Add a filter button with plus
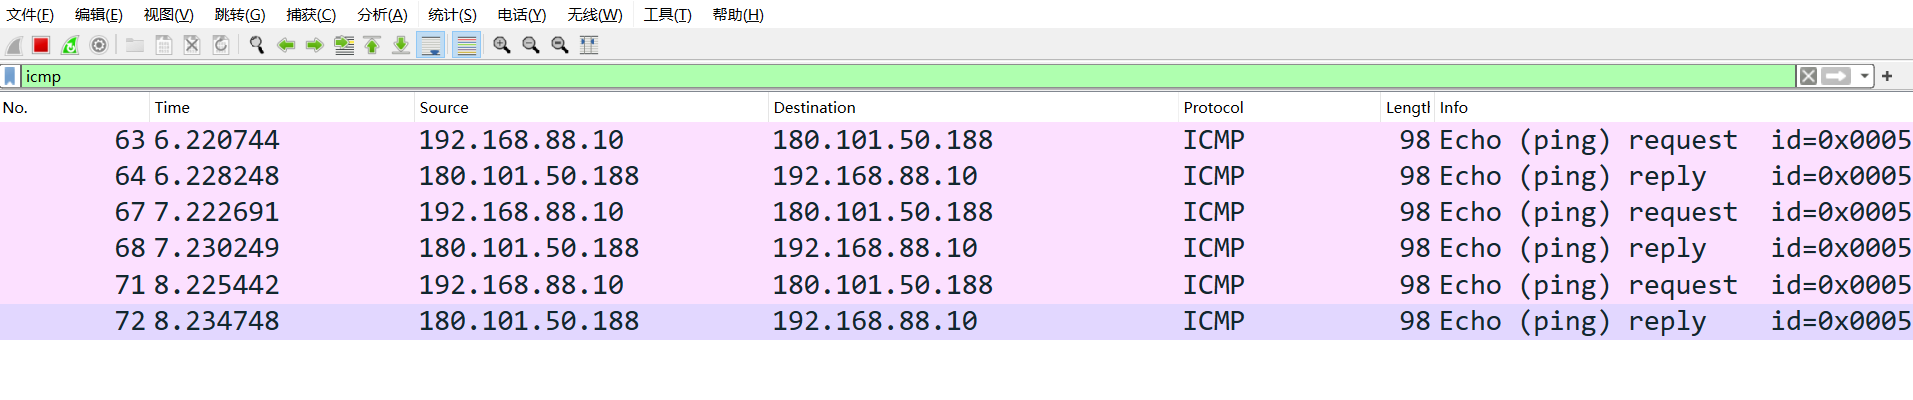1913x400 pixels. [1887, 76]
